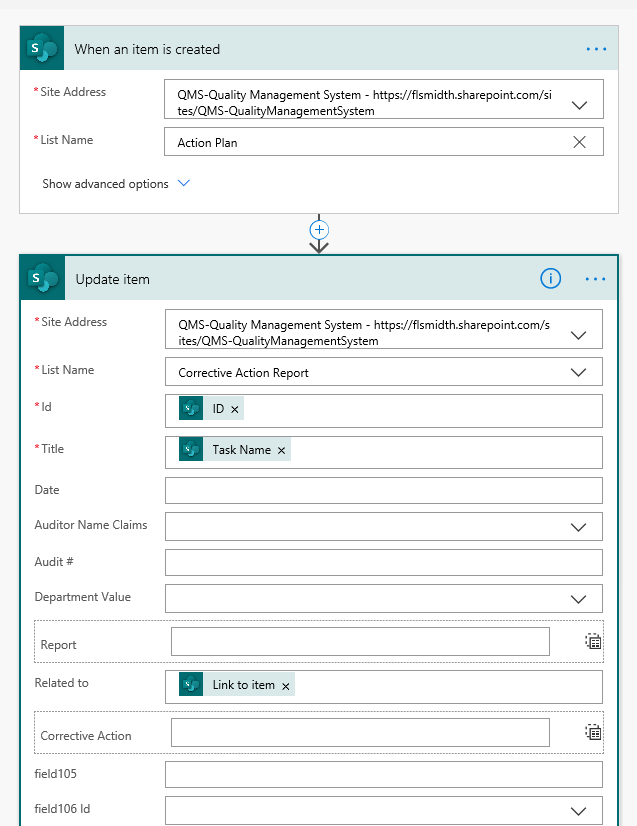
Task: Click the 'Task Name' token label
Action: click(241, 449)
